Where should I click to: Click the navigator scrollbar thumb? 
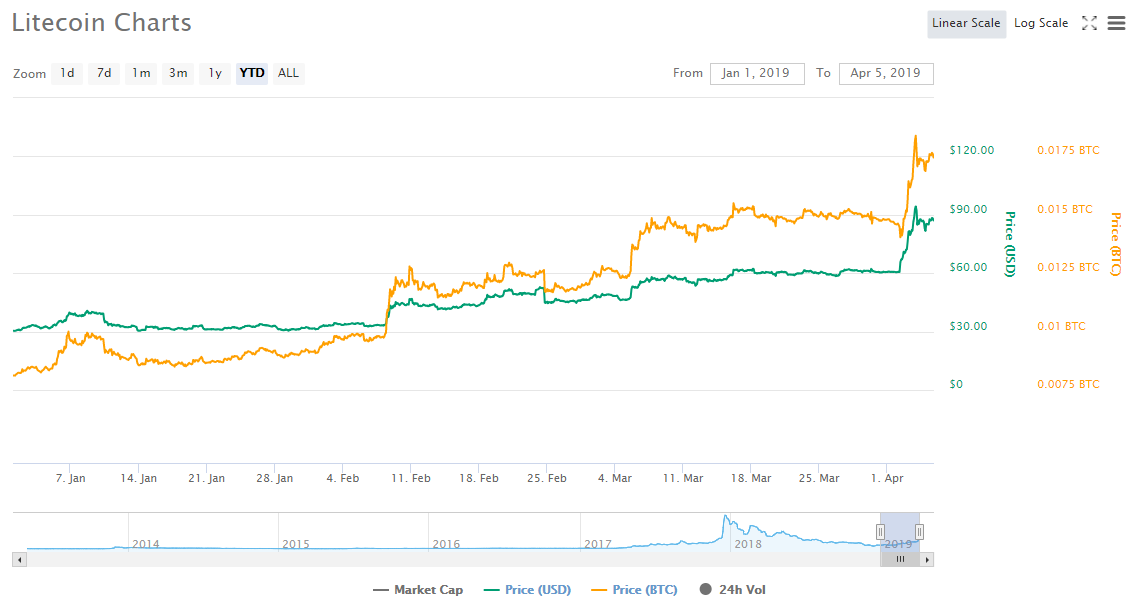[x=900, y=559]
